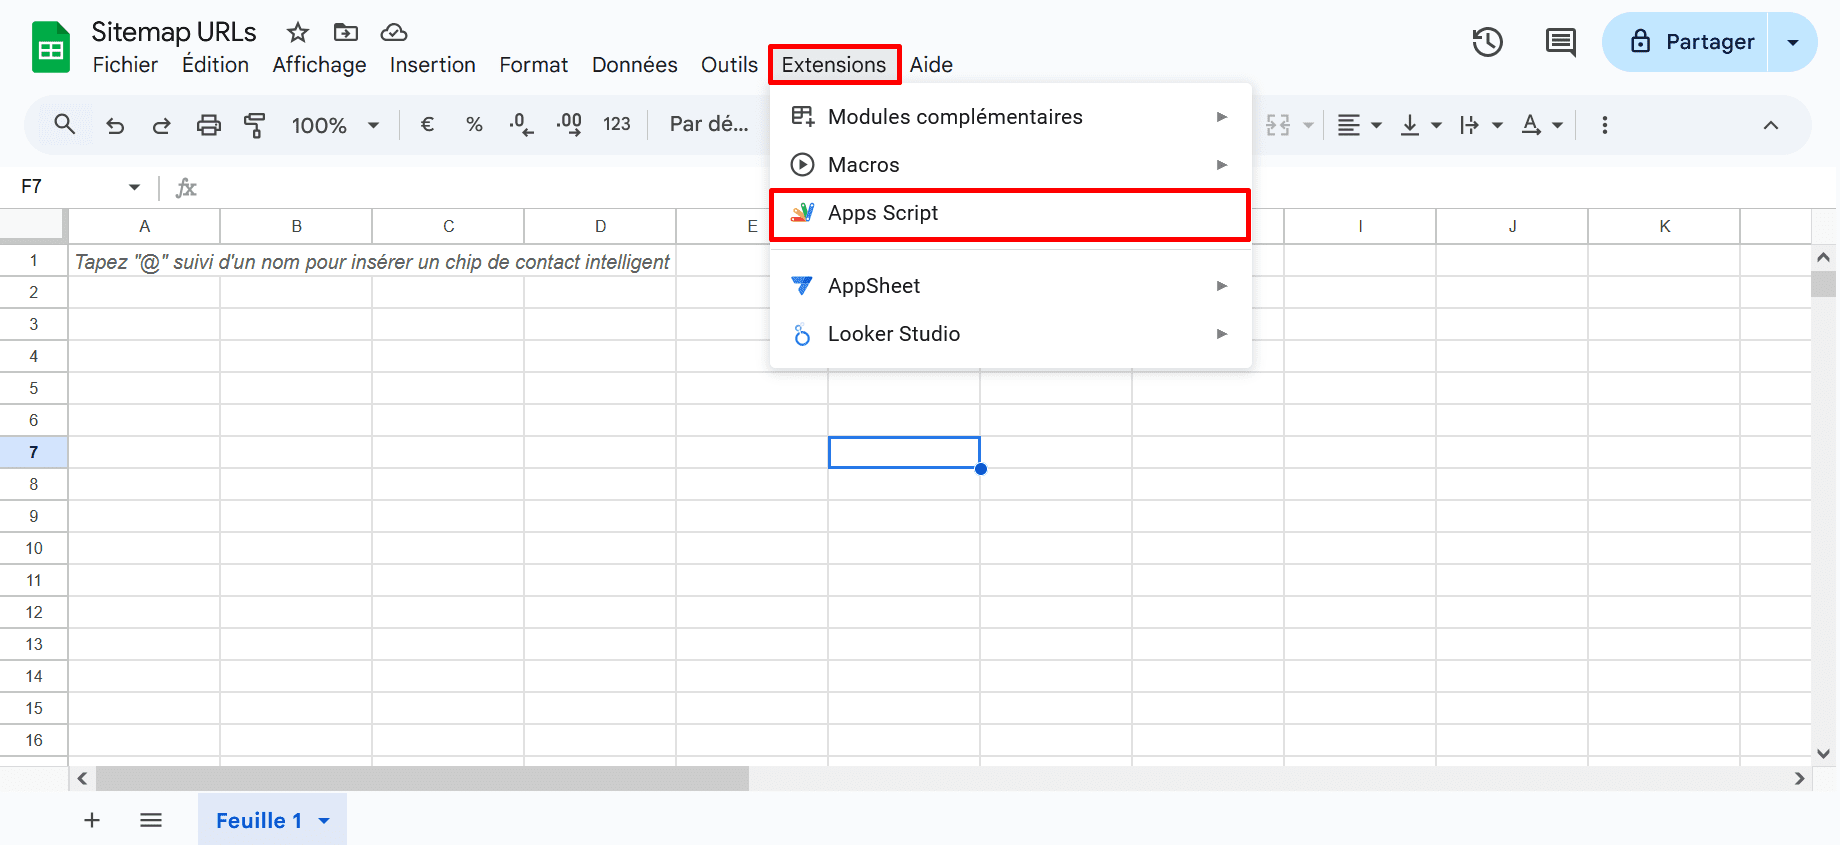The image size is (1840, 845).
Task: Click the print icon in toolbar
Action: [x=208, y=125]
